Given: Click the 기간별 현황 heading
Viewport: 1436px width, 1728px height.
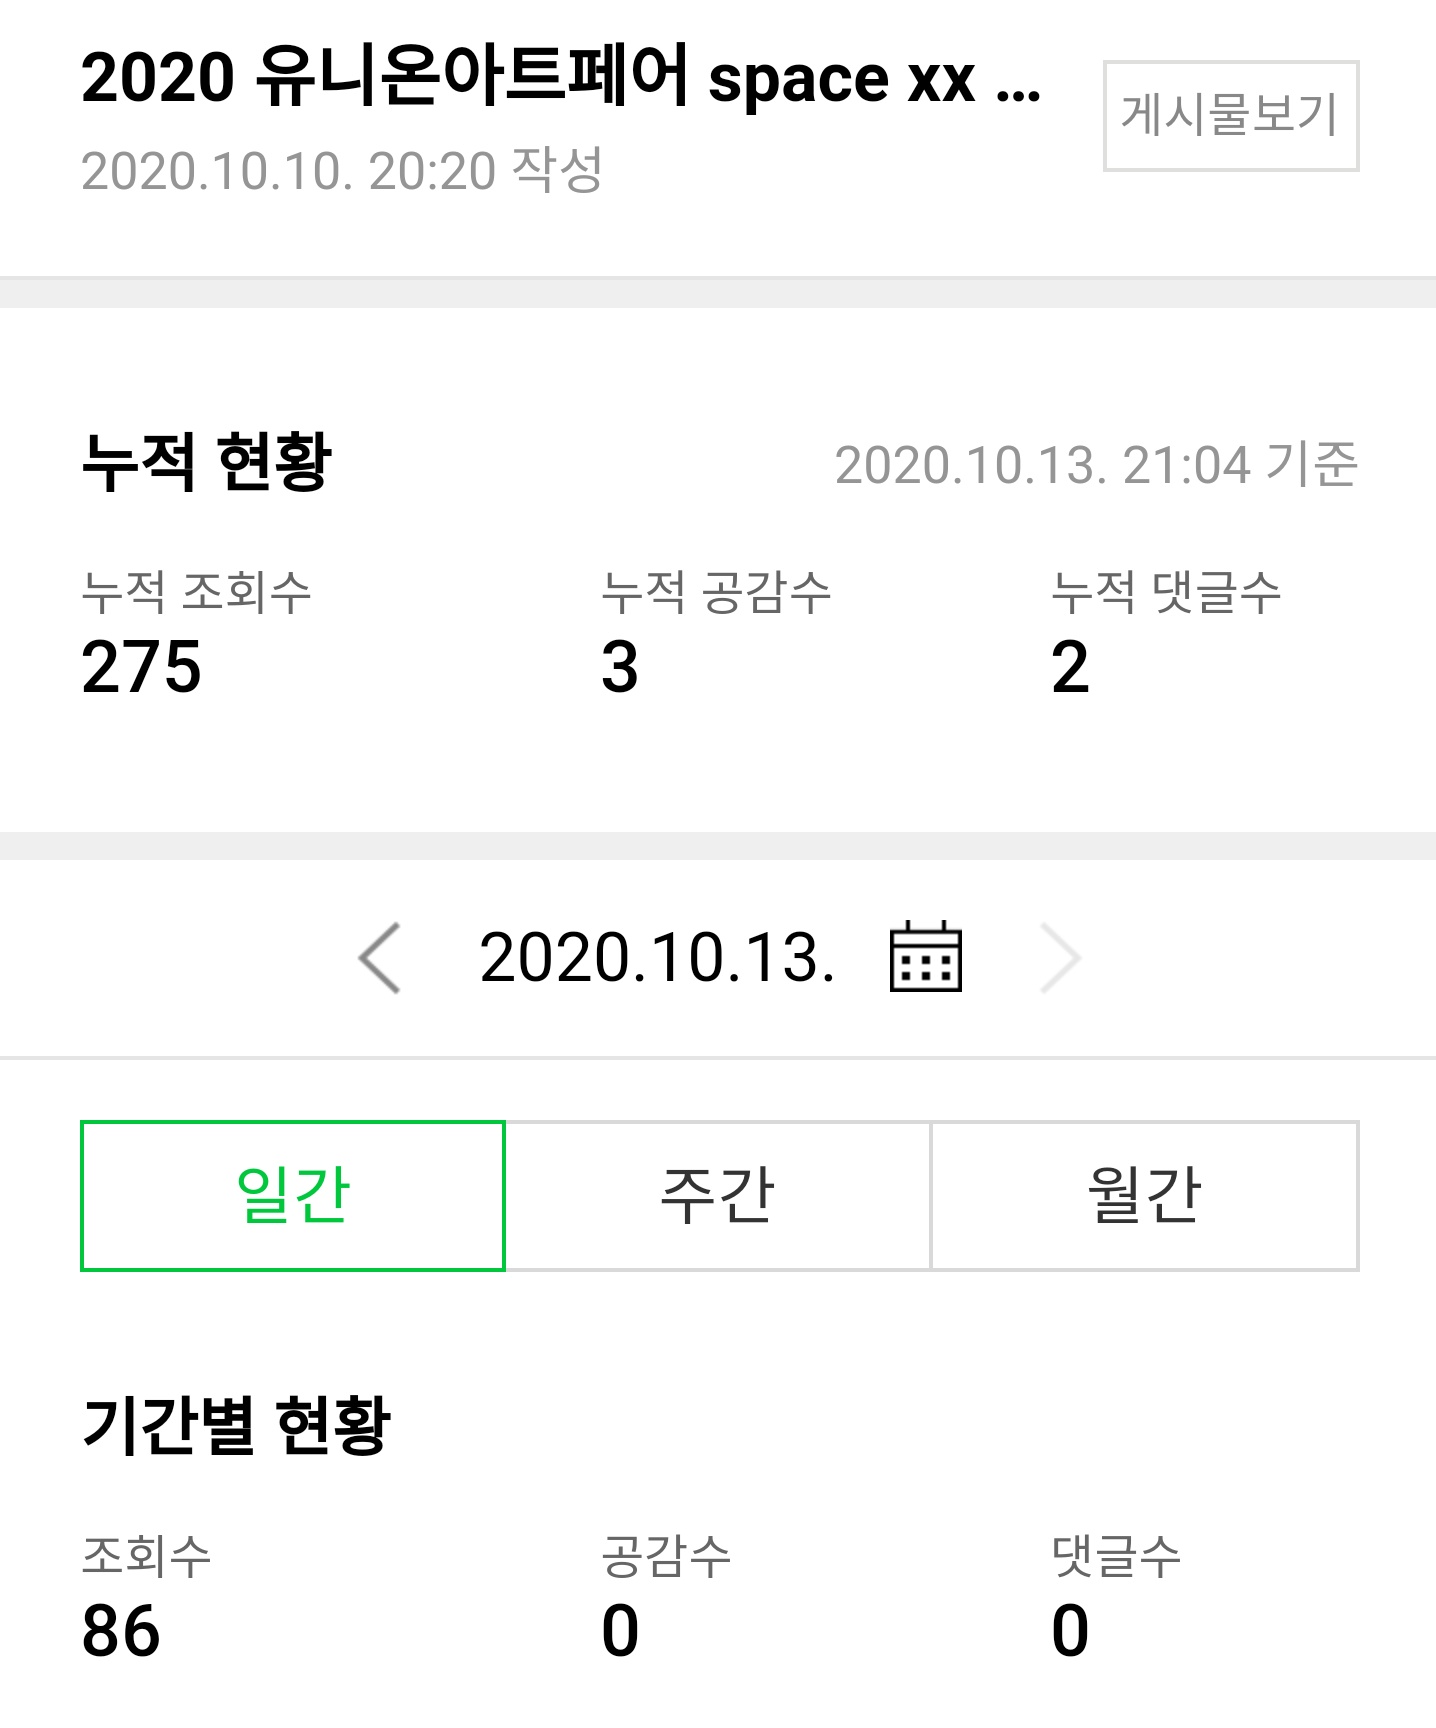Looking at the screenshot, I should 236,1425.
